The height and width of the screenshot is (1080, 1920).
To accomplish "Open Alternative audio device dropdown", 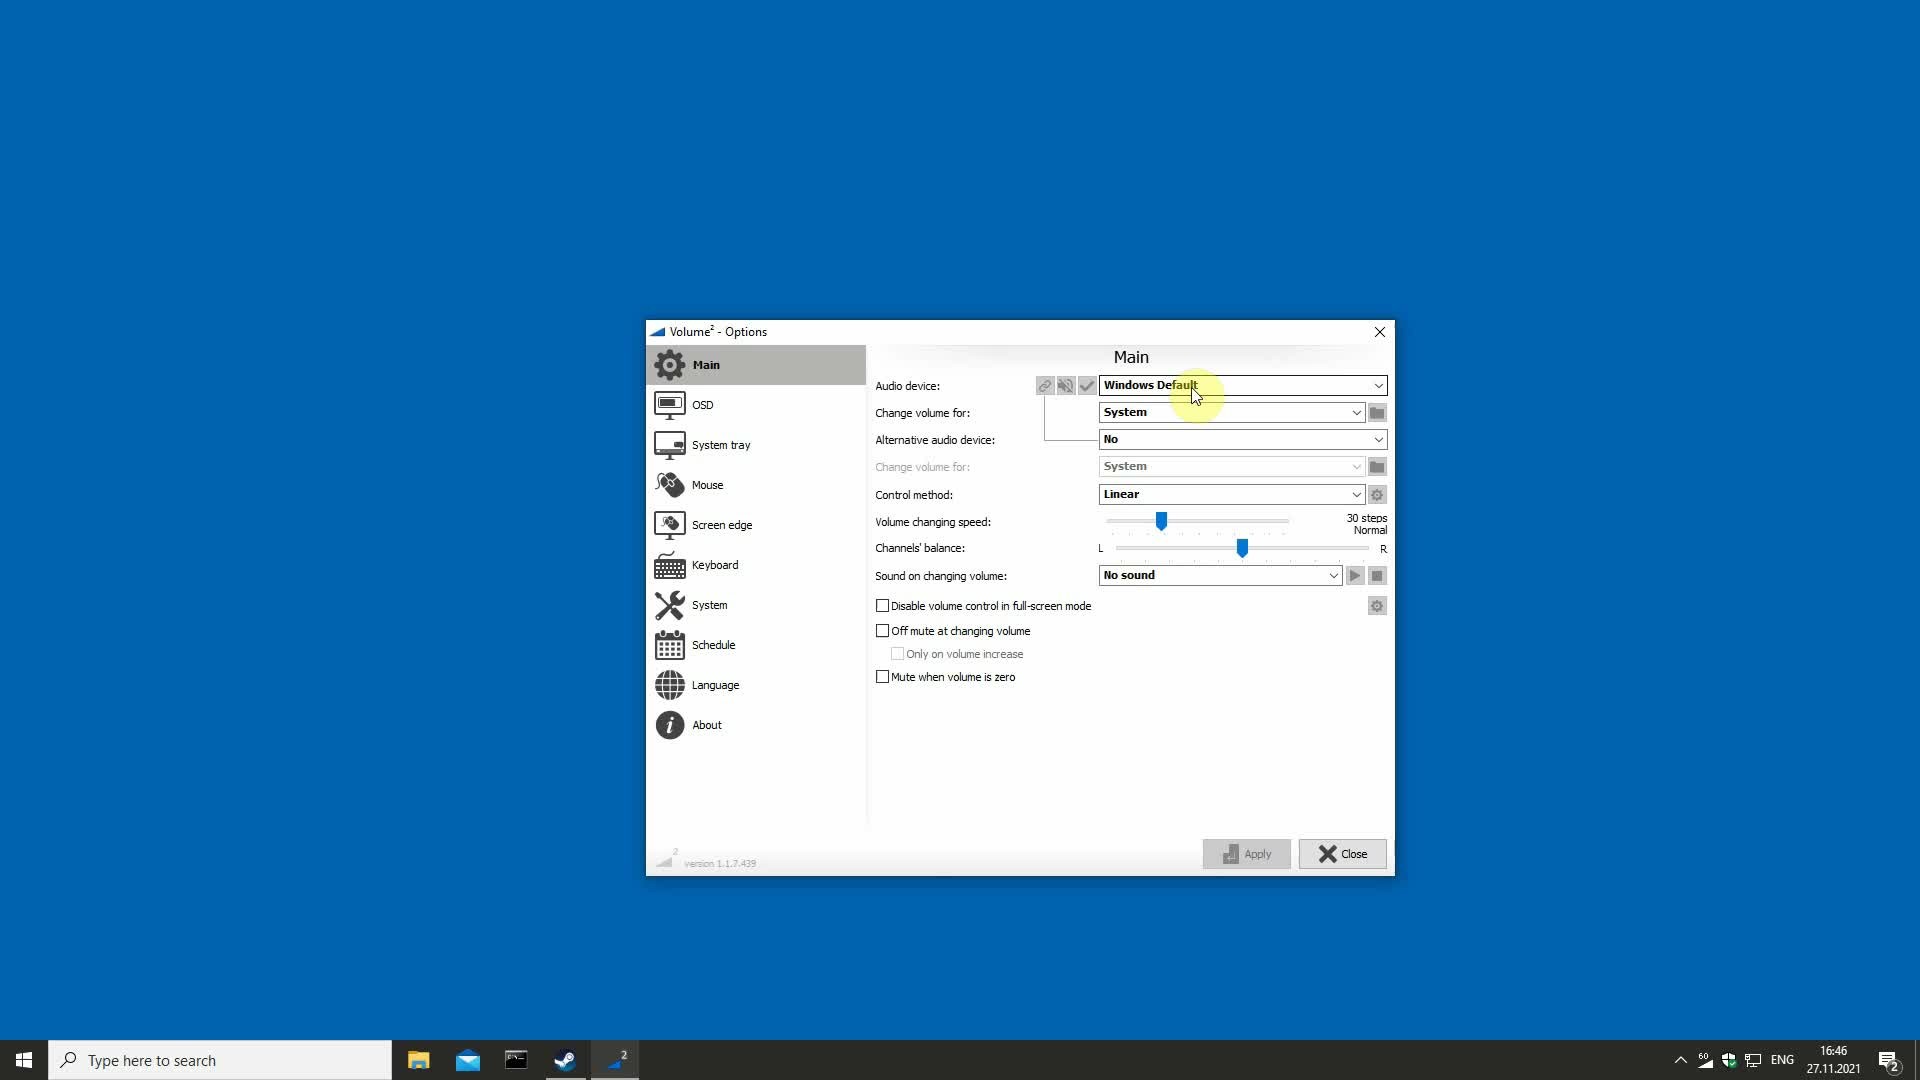I will coord(1378,440).
